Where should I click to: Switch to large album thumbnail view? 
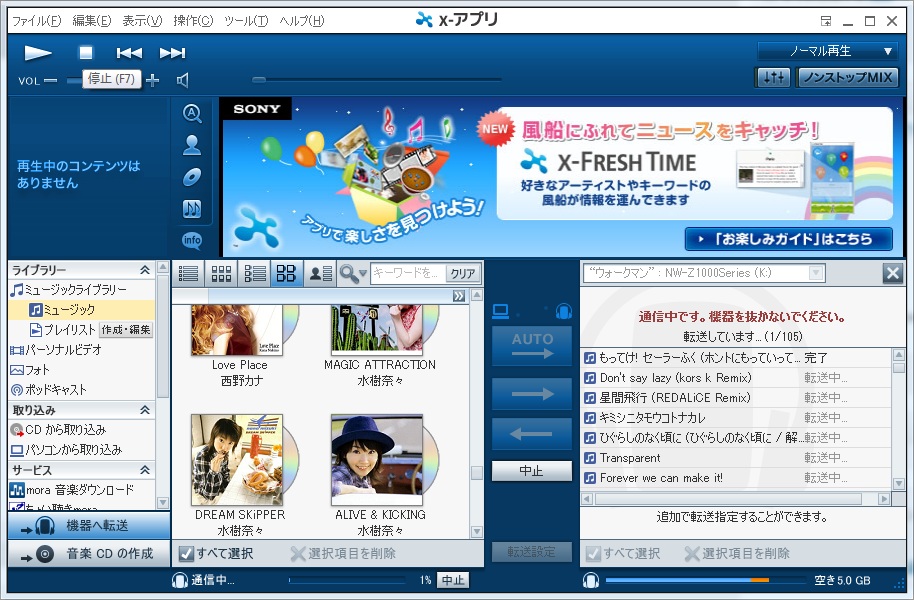286,273
